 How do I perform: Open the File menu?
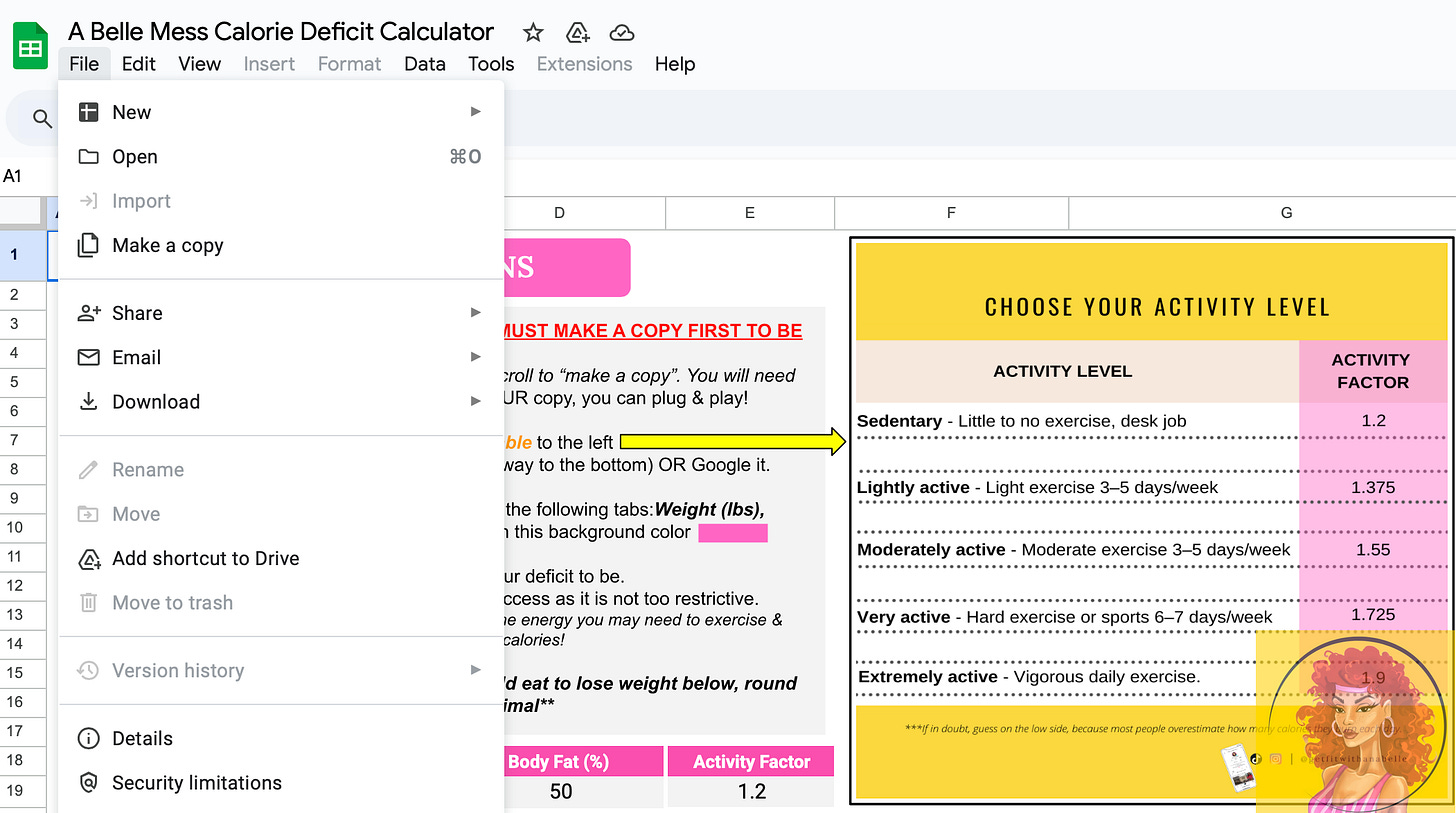84,64
